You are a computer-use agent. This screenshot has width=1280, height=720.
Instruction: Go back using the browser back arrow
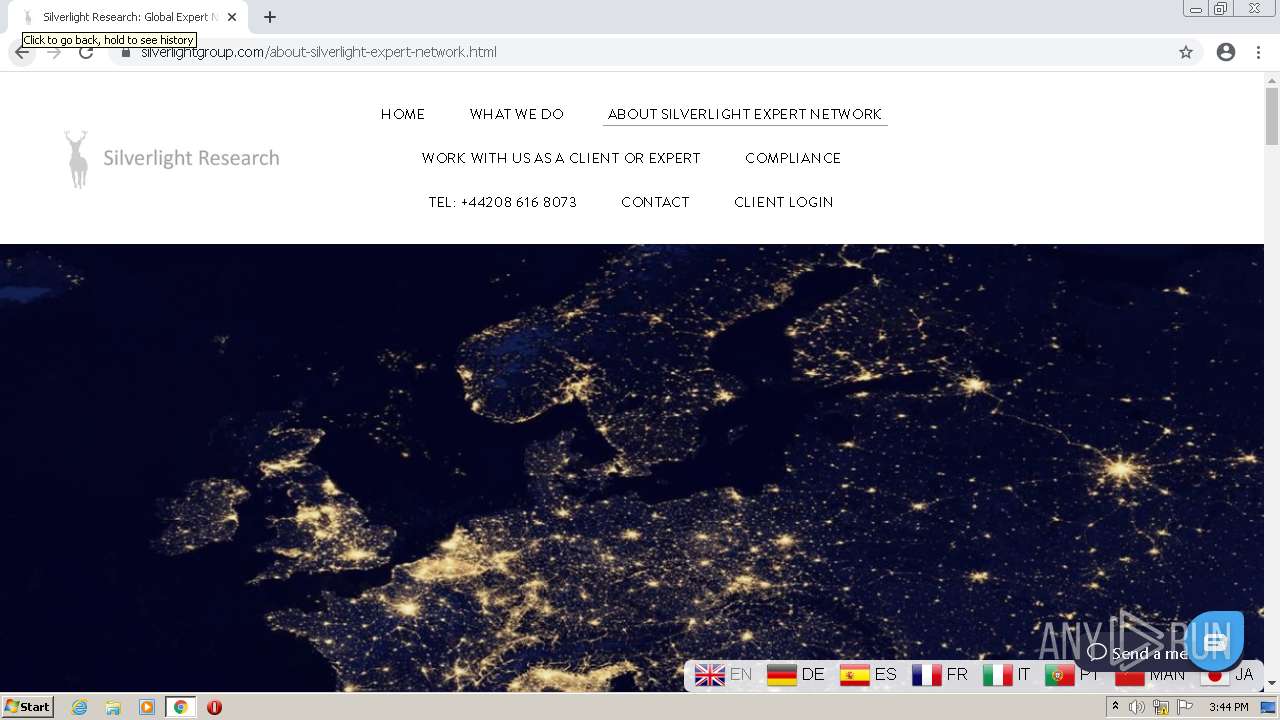click(22, 53)
